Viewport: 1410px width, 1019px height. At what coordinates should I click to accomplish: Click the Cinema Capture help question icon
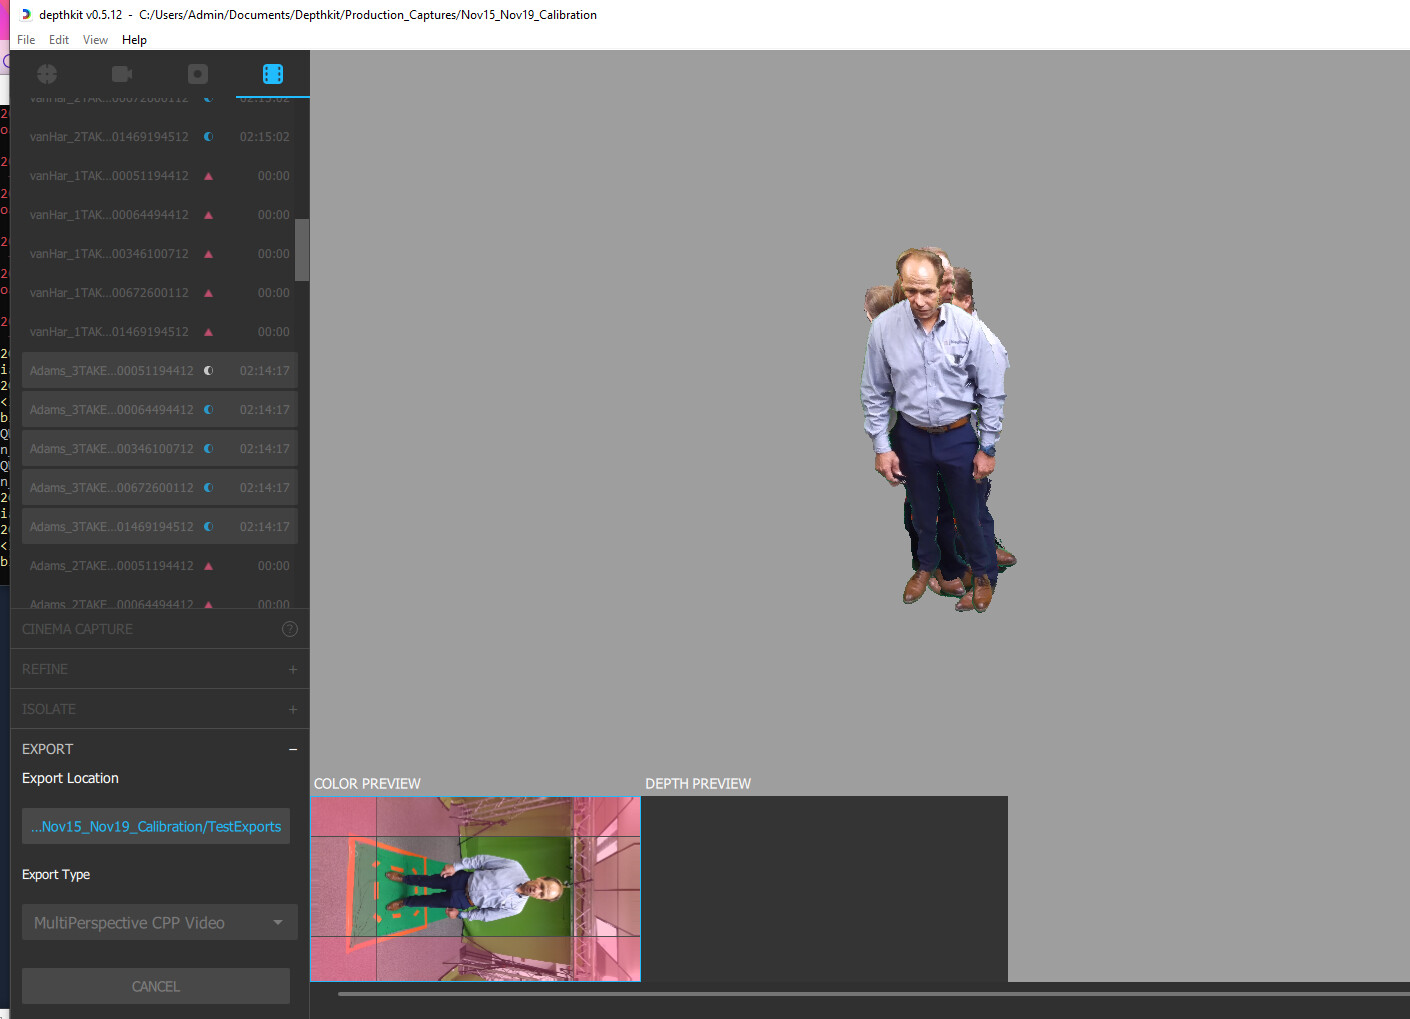(x=290, y=629)
